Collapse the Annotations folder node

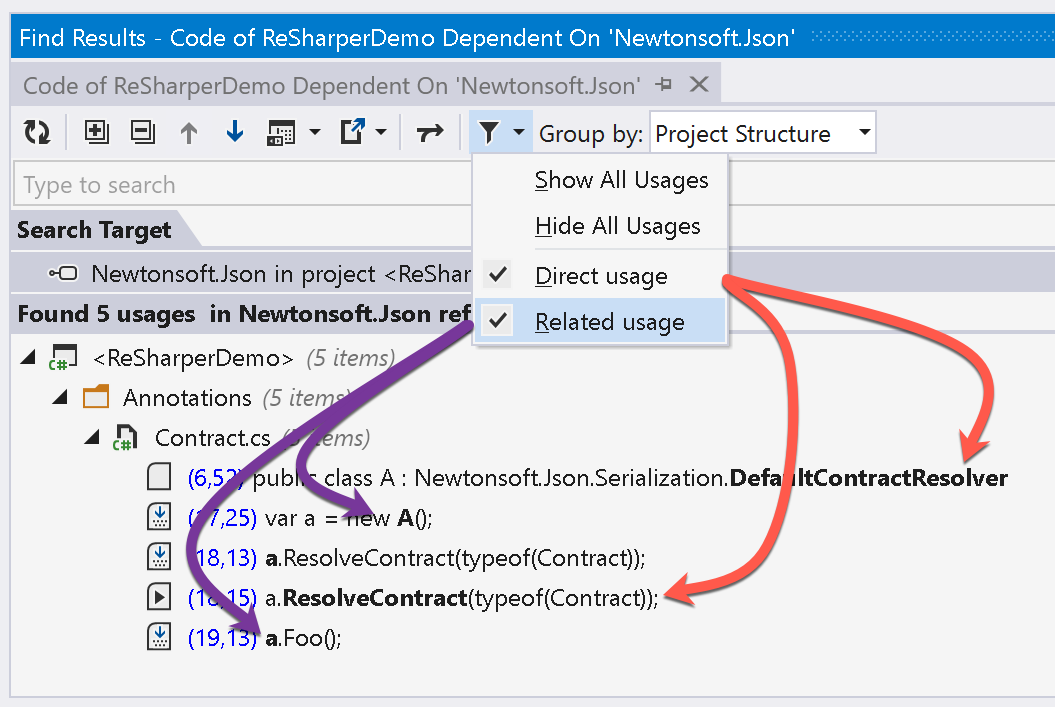(x=60, y=398)
